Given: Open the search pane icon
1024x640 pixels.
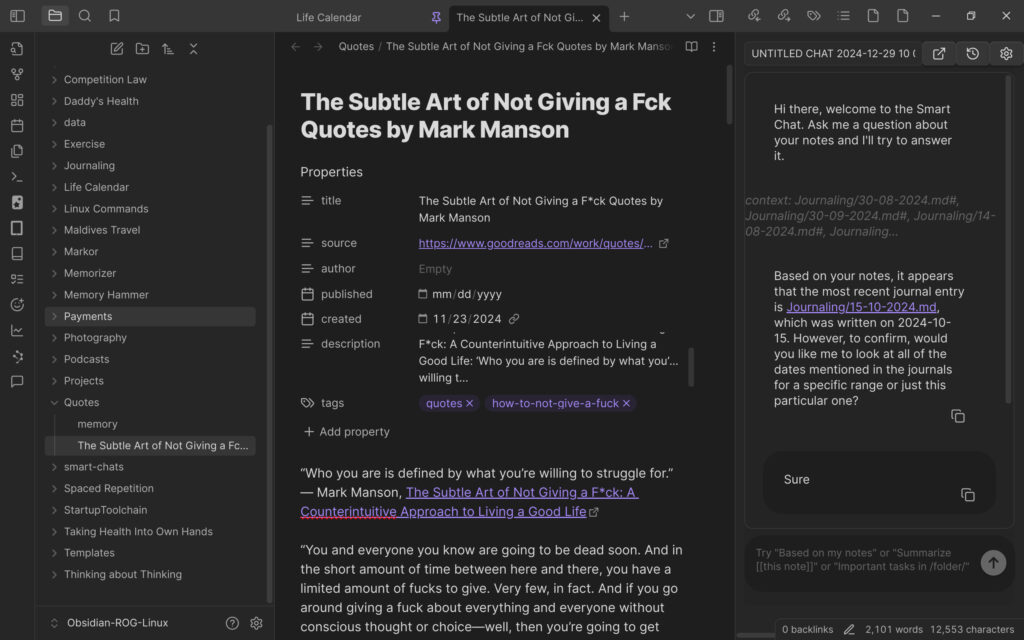Looking at the screenshot, I should point(85,16).
